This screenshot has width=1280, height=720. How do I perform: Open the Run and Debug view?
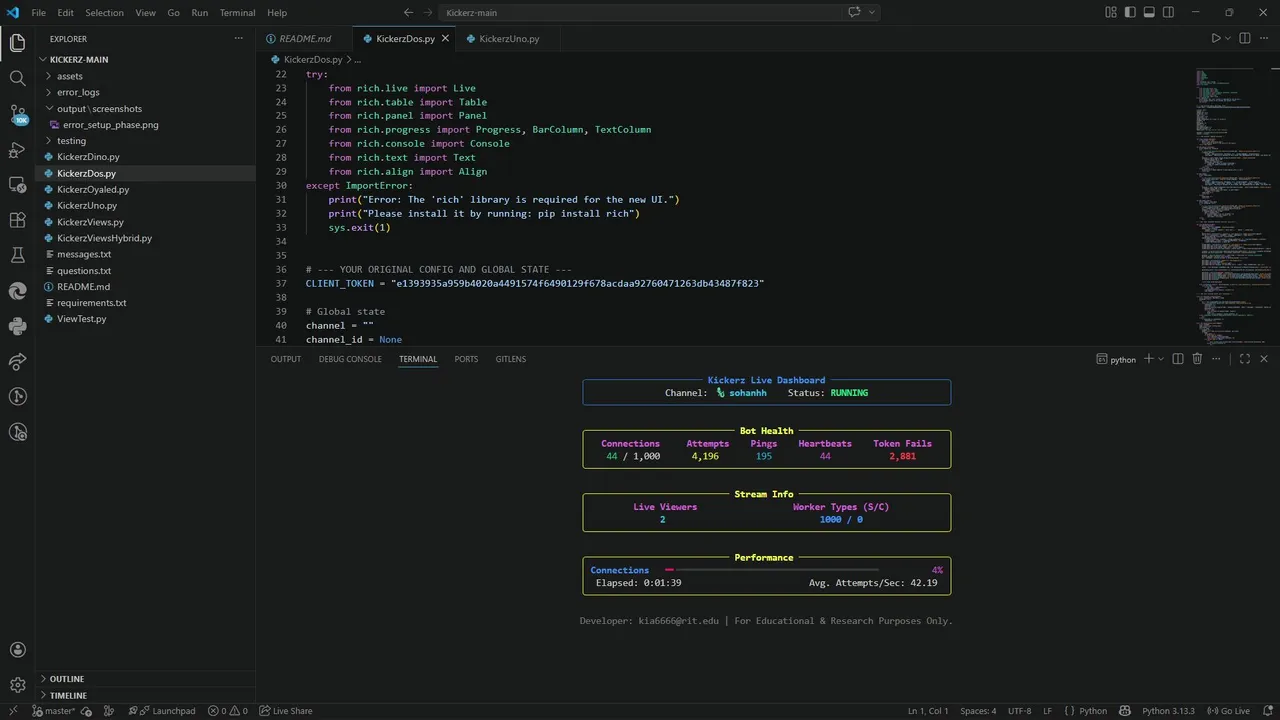pos(17,150)
